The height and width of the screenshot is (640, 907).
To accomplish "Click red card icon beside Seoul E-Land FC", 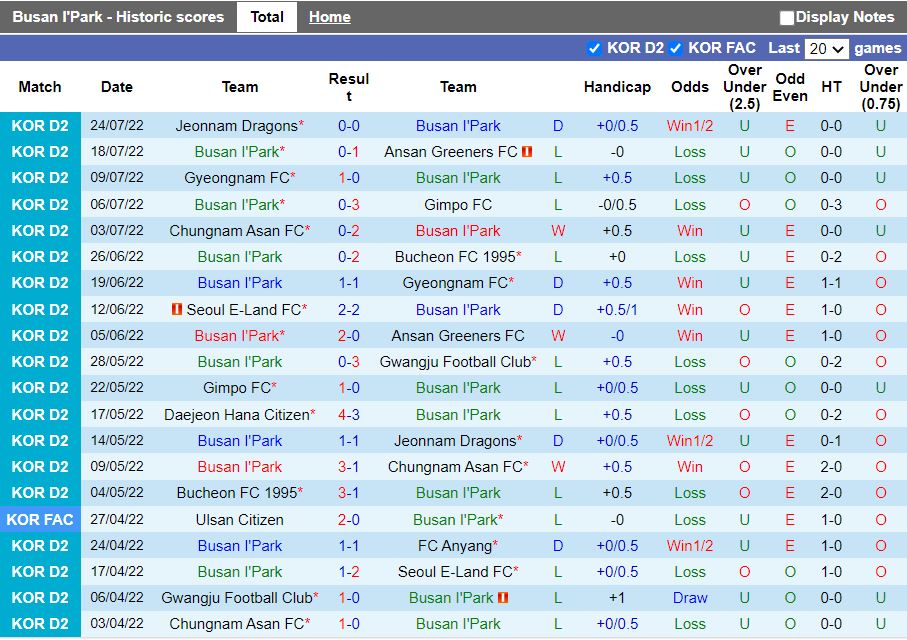I will coord(177,309).
